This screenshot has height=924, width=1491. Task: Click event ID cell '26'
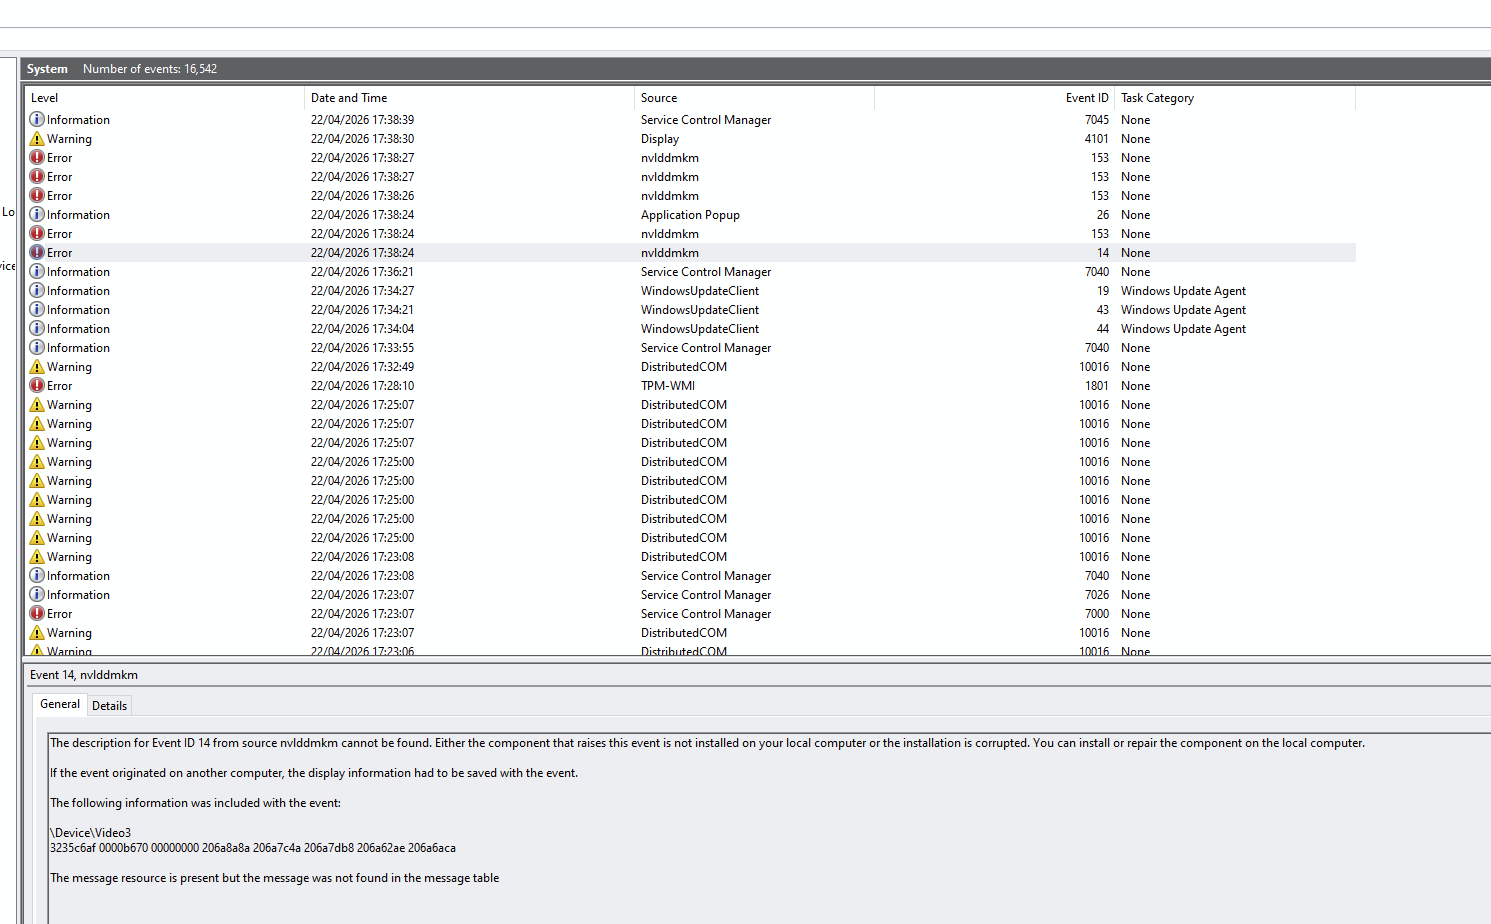click(1102, 215)
